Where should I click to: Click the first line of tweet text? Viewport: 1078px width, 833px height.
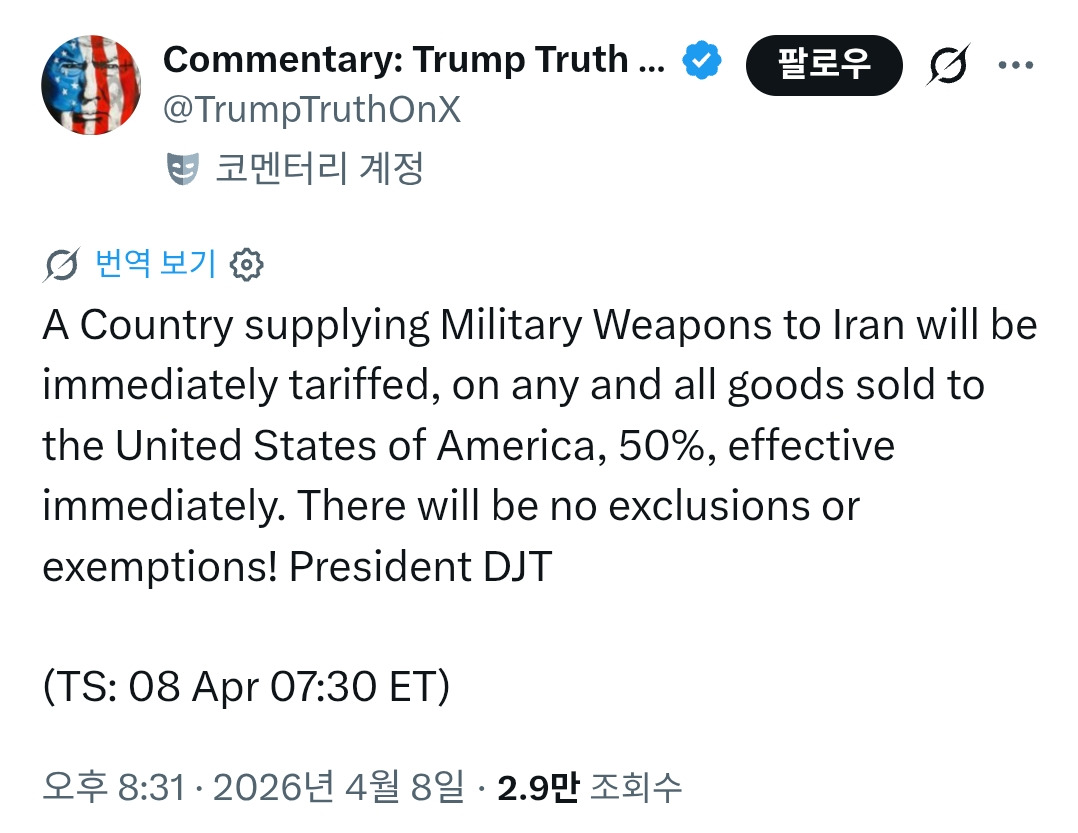click(x=539, y=326)
